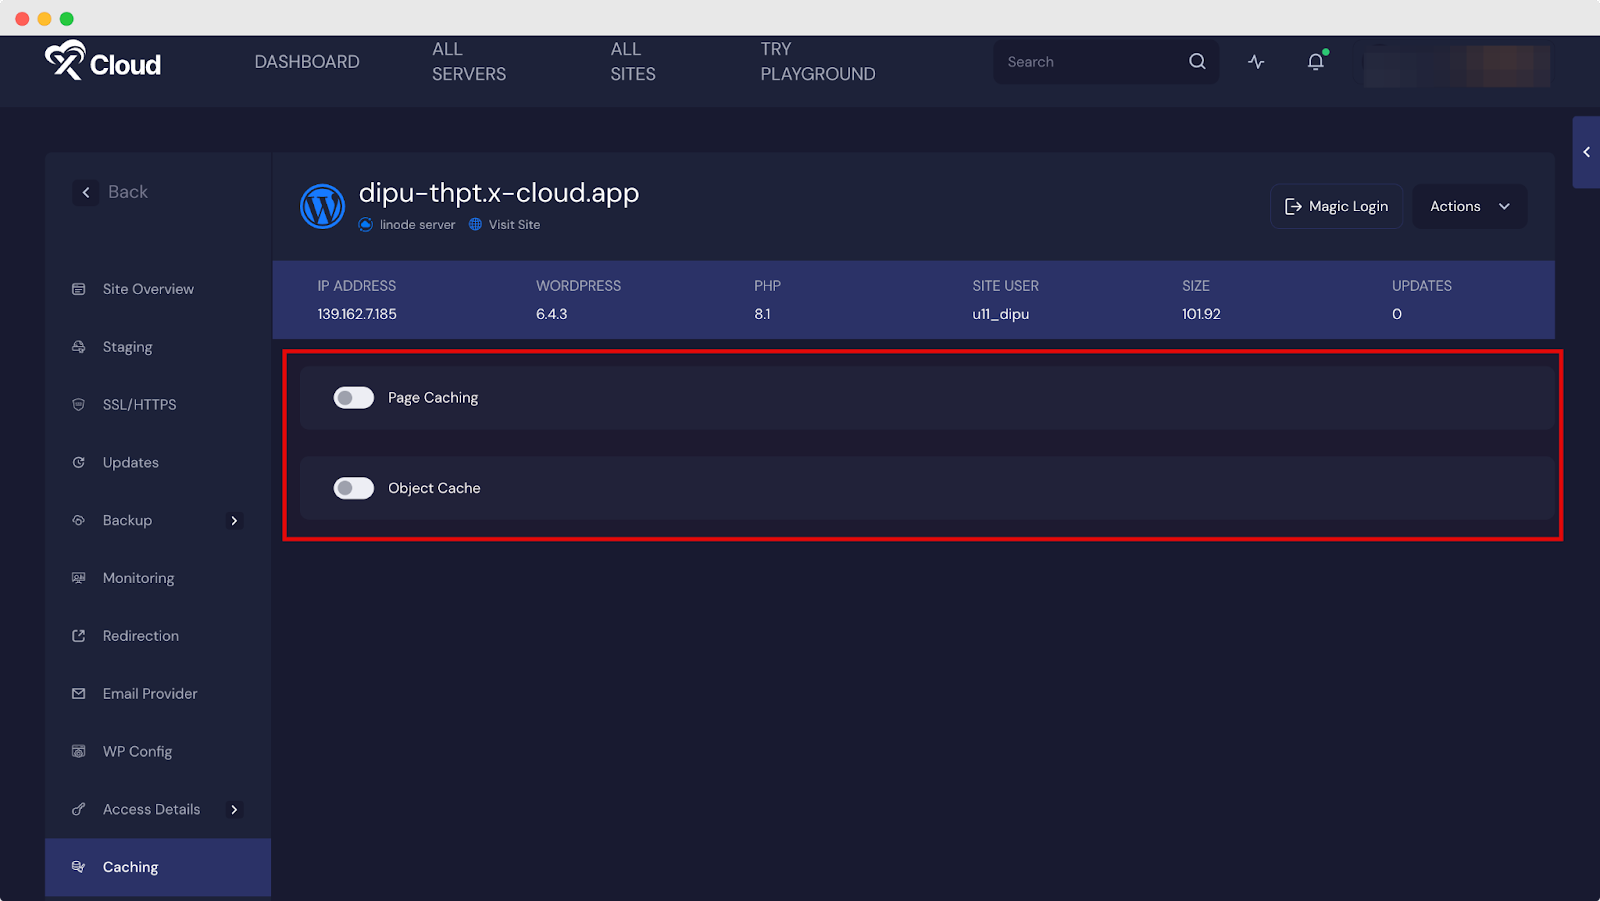This screenshot has width=1600, height=901.
Task: Collapse the right side panel tab
Action: 1586,152
